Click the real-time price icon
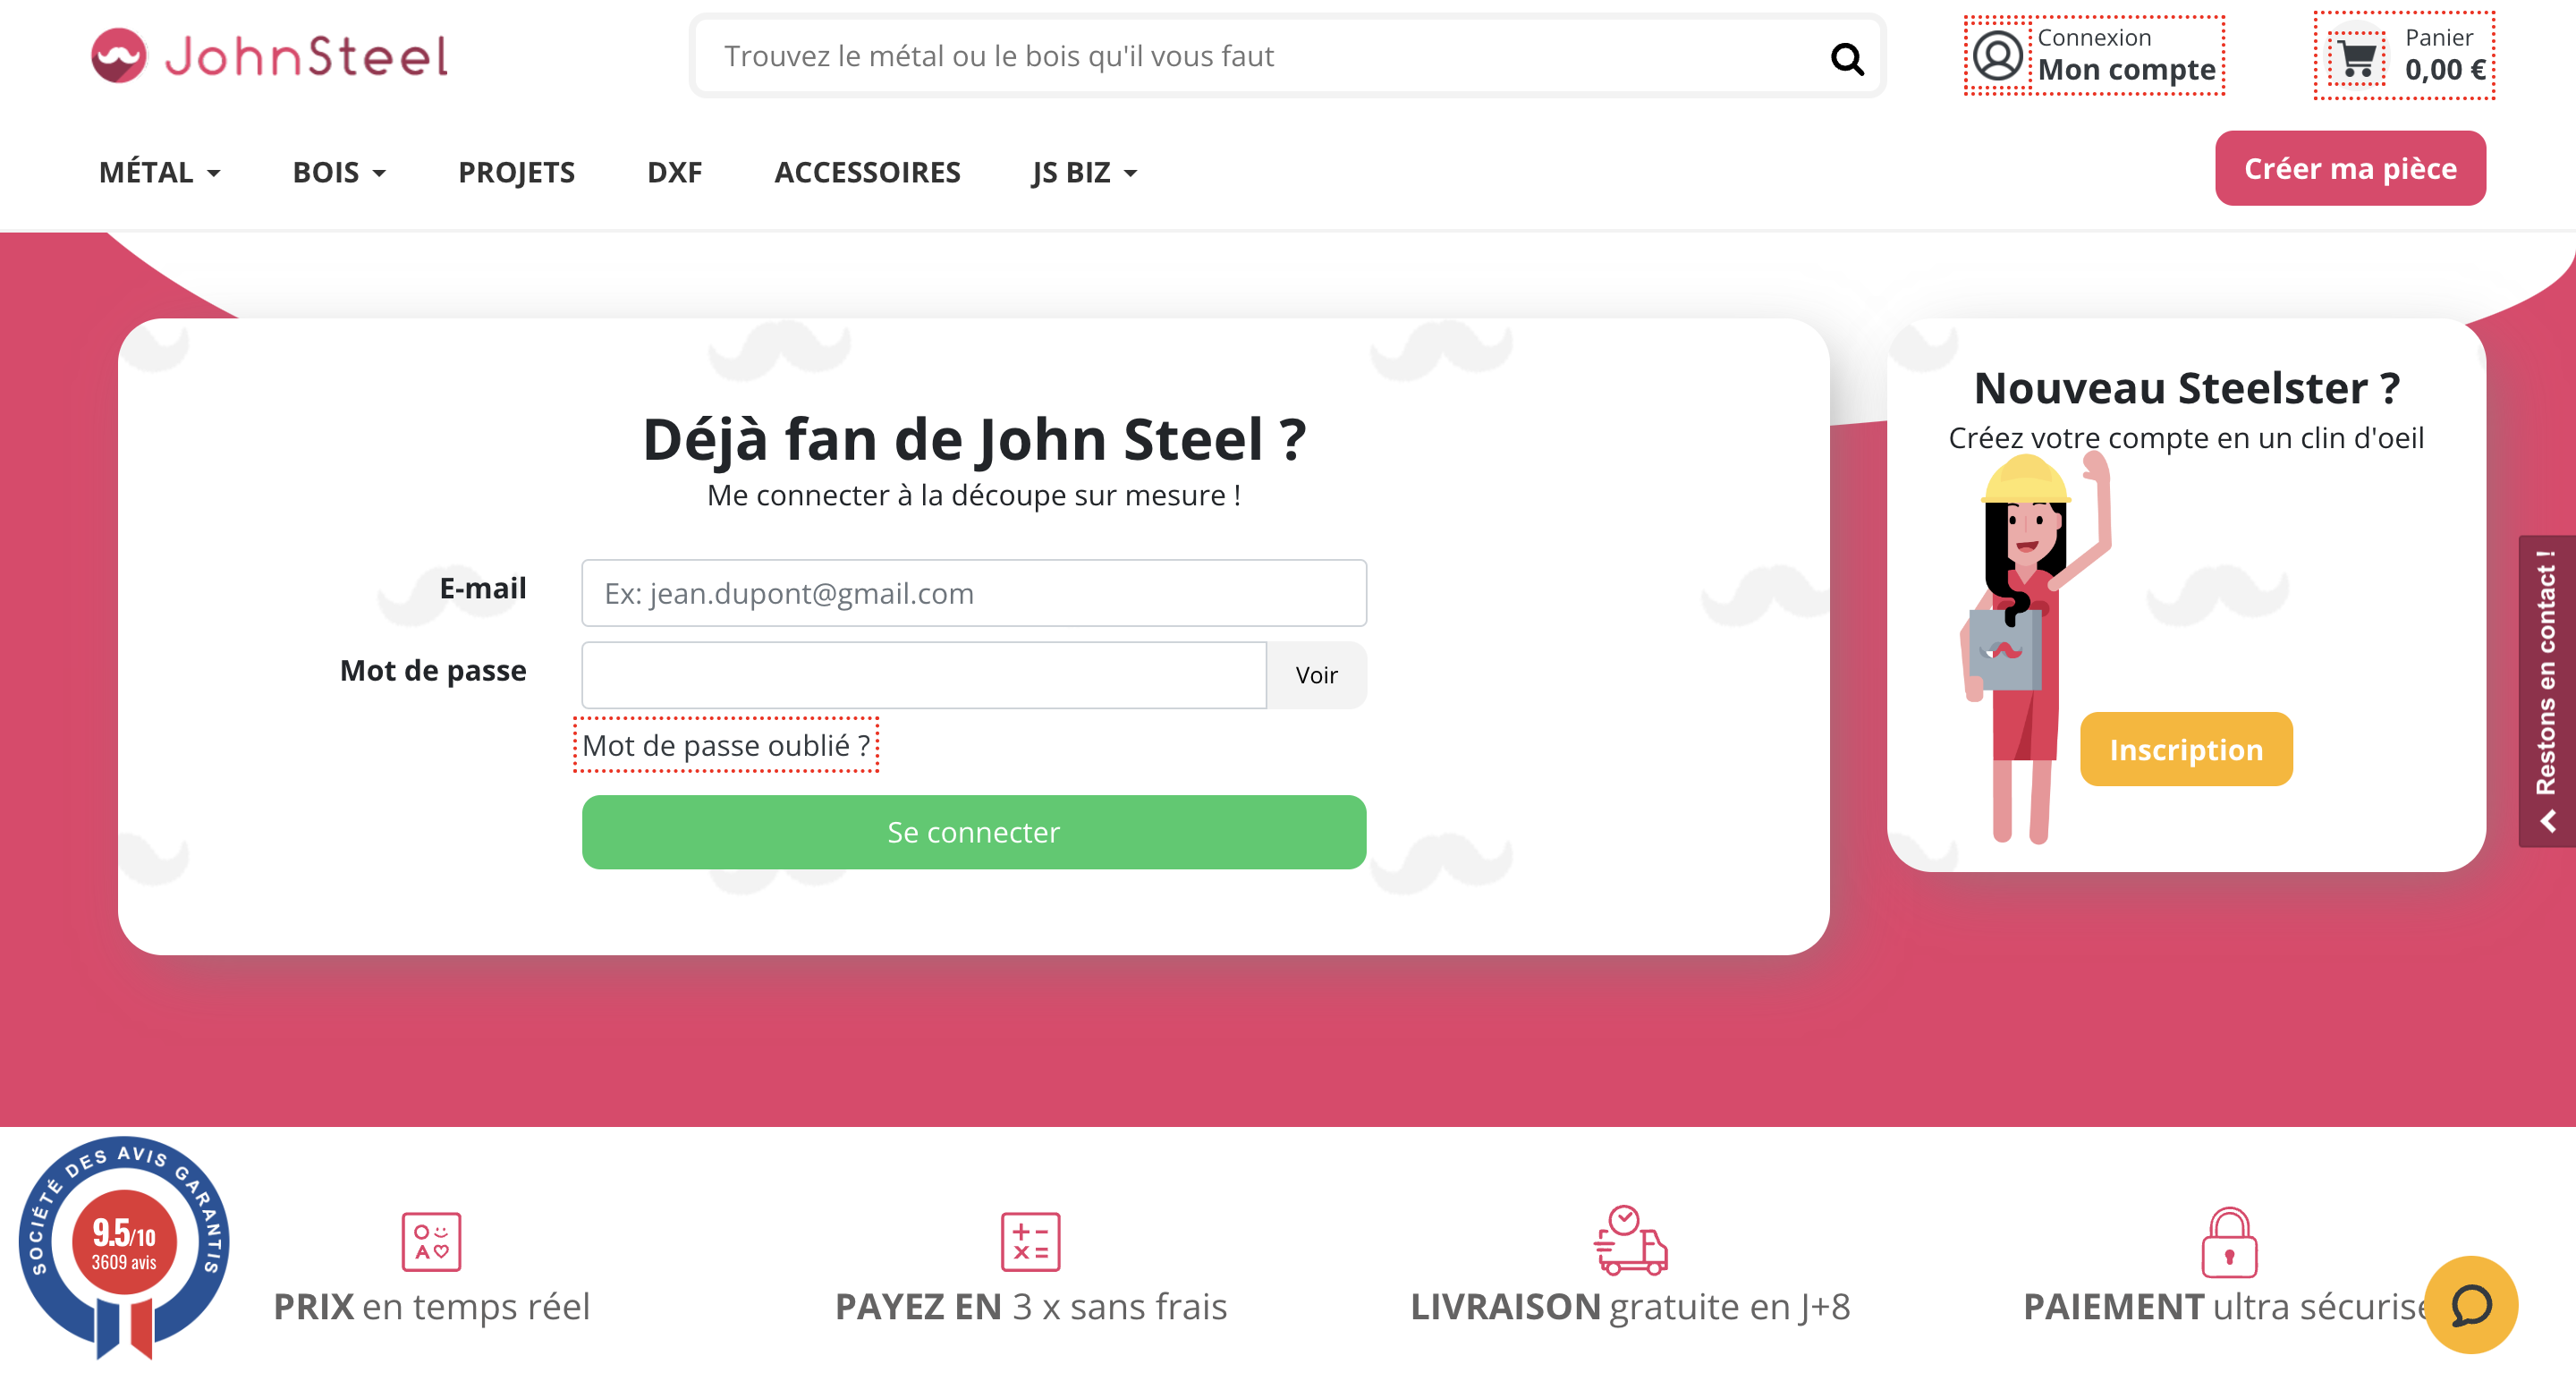Viewport: 2576px width, 1381px height. 431,1241
